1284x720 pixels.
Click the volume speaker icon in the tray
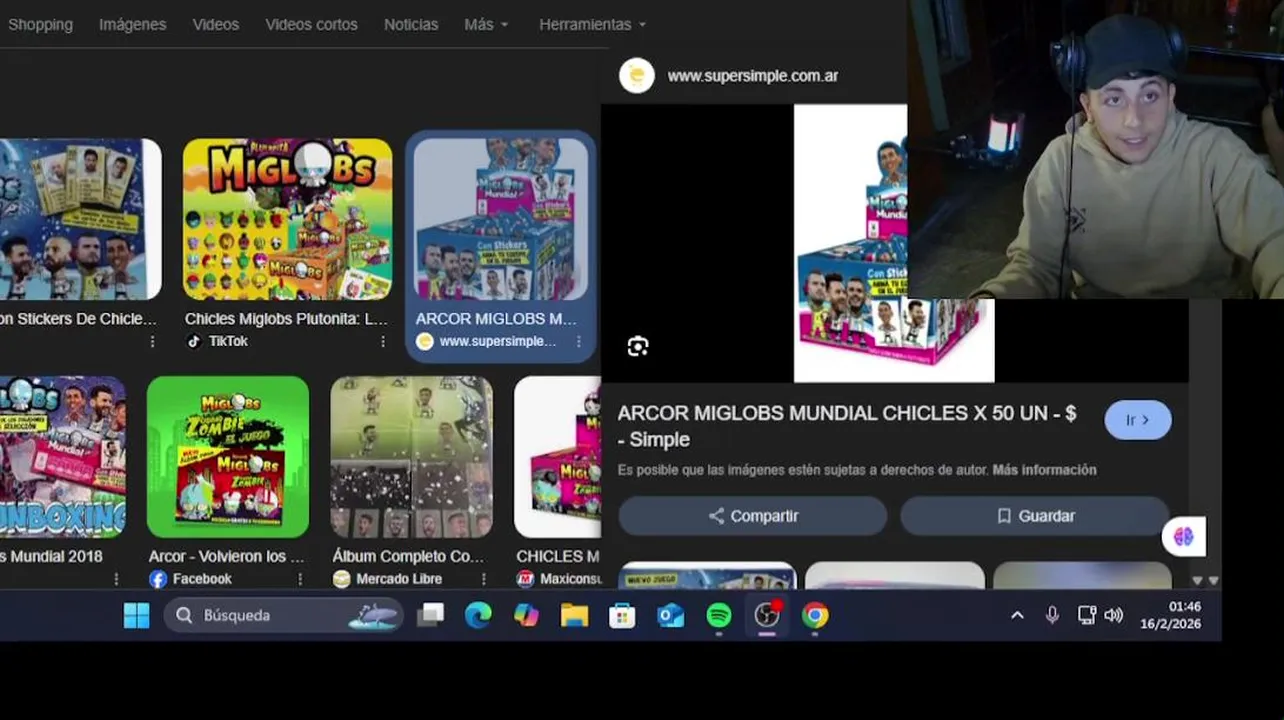coord(1113,615)
